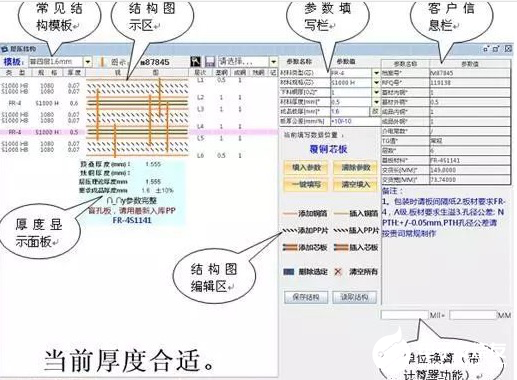Viewport: 517px width, 380px height.
Task: Click the L3 layer label
Action: (200, 109)
